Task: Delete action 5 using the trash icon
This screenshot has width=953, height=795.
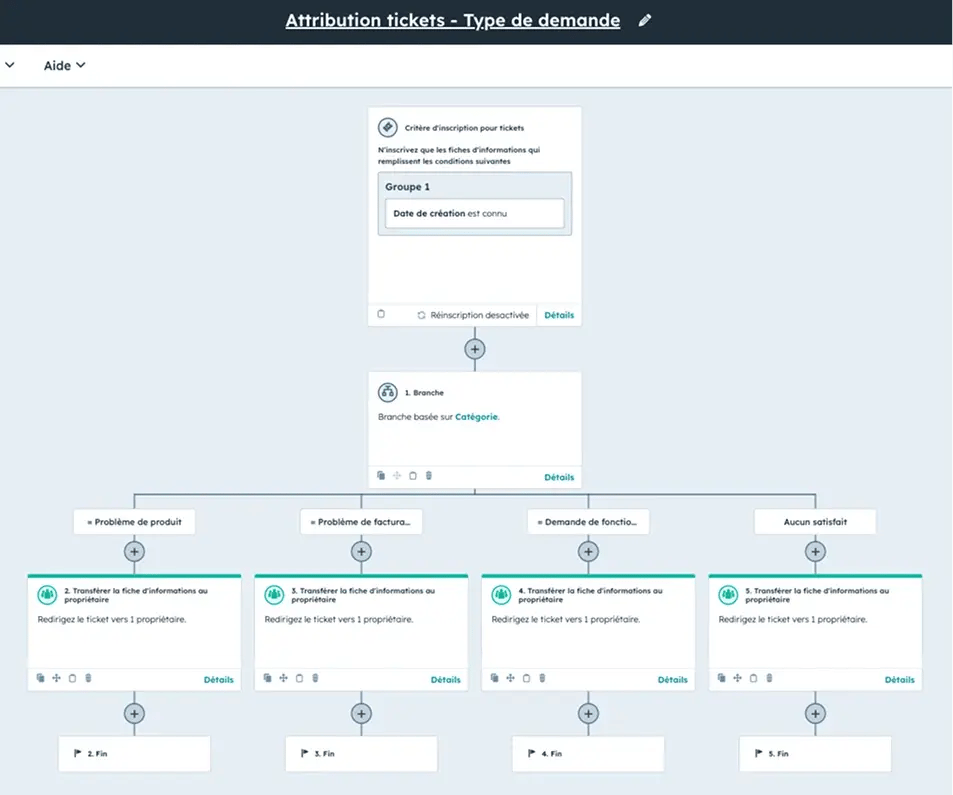Action: tap(769, 678)
